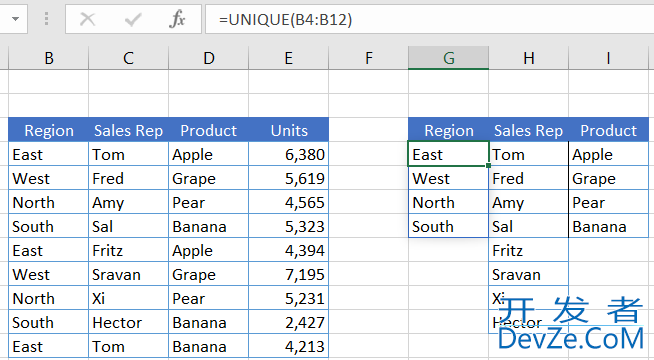654x360 pixels.
Task: Click Grape in column I
Action: coord(609,179)
